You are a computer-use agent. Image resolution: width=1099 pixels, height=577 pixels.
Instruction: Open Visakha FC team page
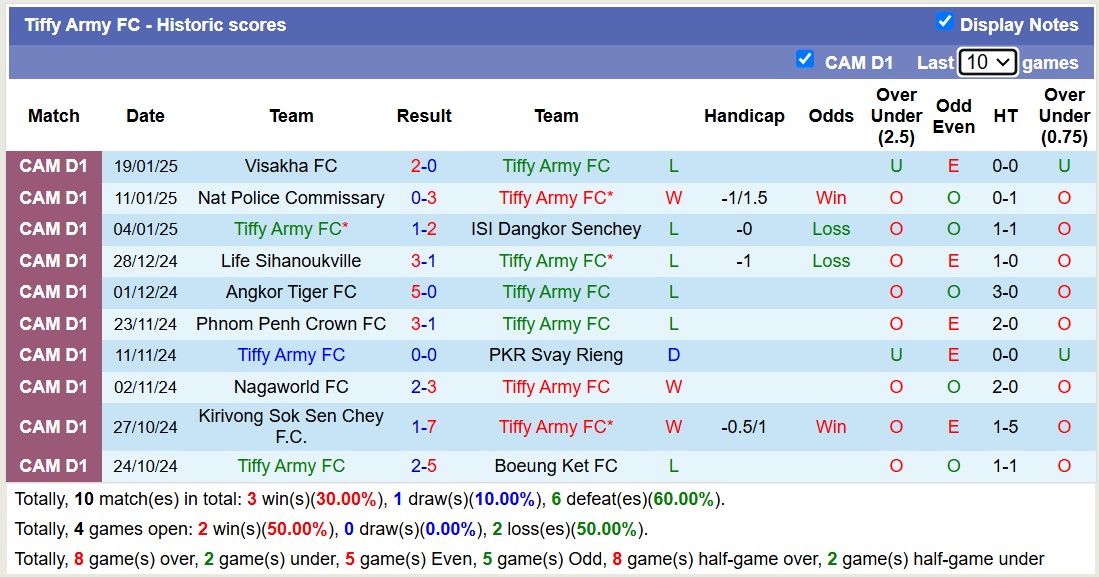click(290, 166)
